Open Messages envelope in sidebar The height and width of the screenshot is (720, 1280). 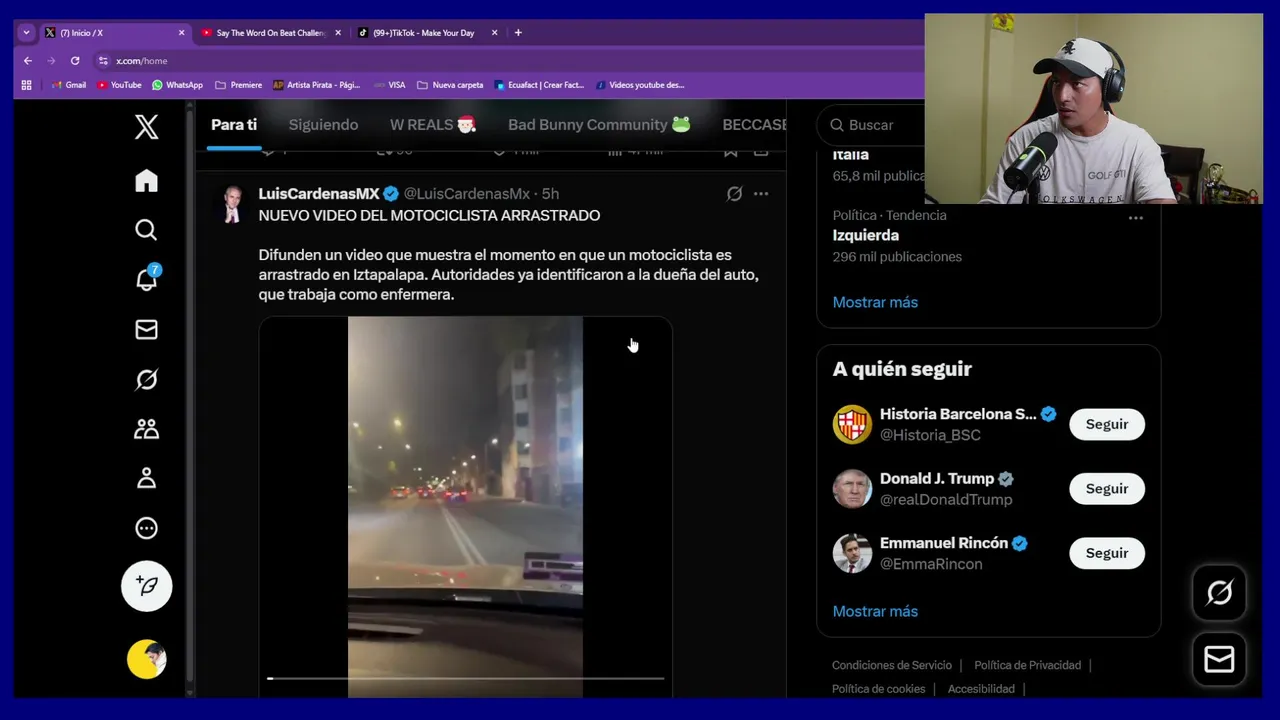[x=146, y=329]
